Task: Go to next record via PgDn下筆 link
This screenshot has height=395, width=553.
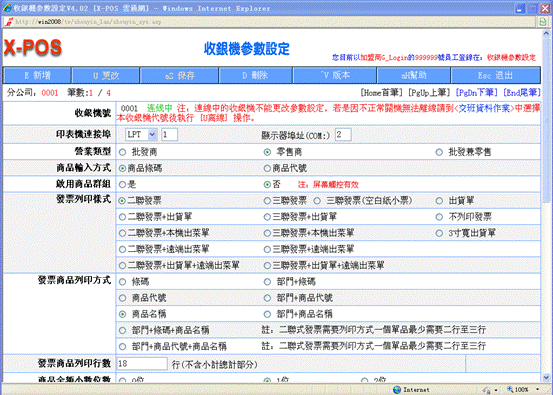Action: pyautogui.click(x=477, y=93)
